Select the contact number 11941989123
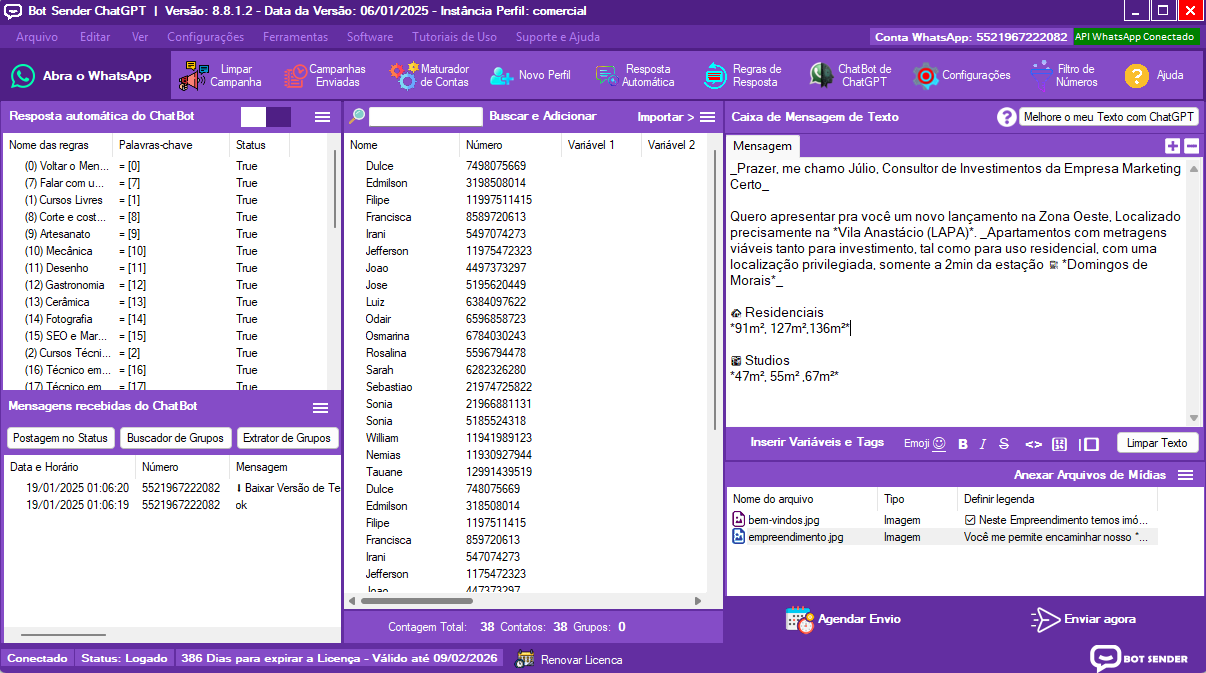This screenshot has width=1206, height=673. (499, 438)
